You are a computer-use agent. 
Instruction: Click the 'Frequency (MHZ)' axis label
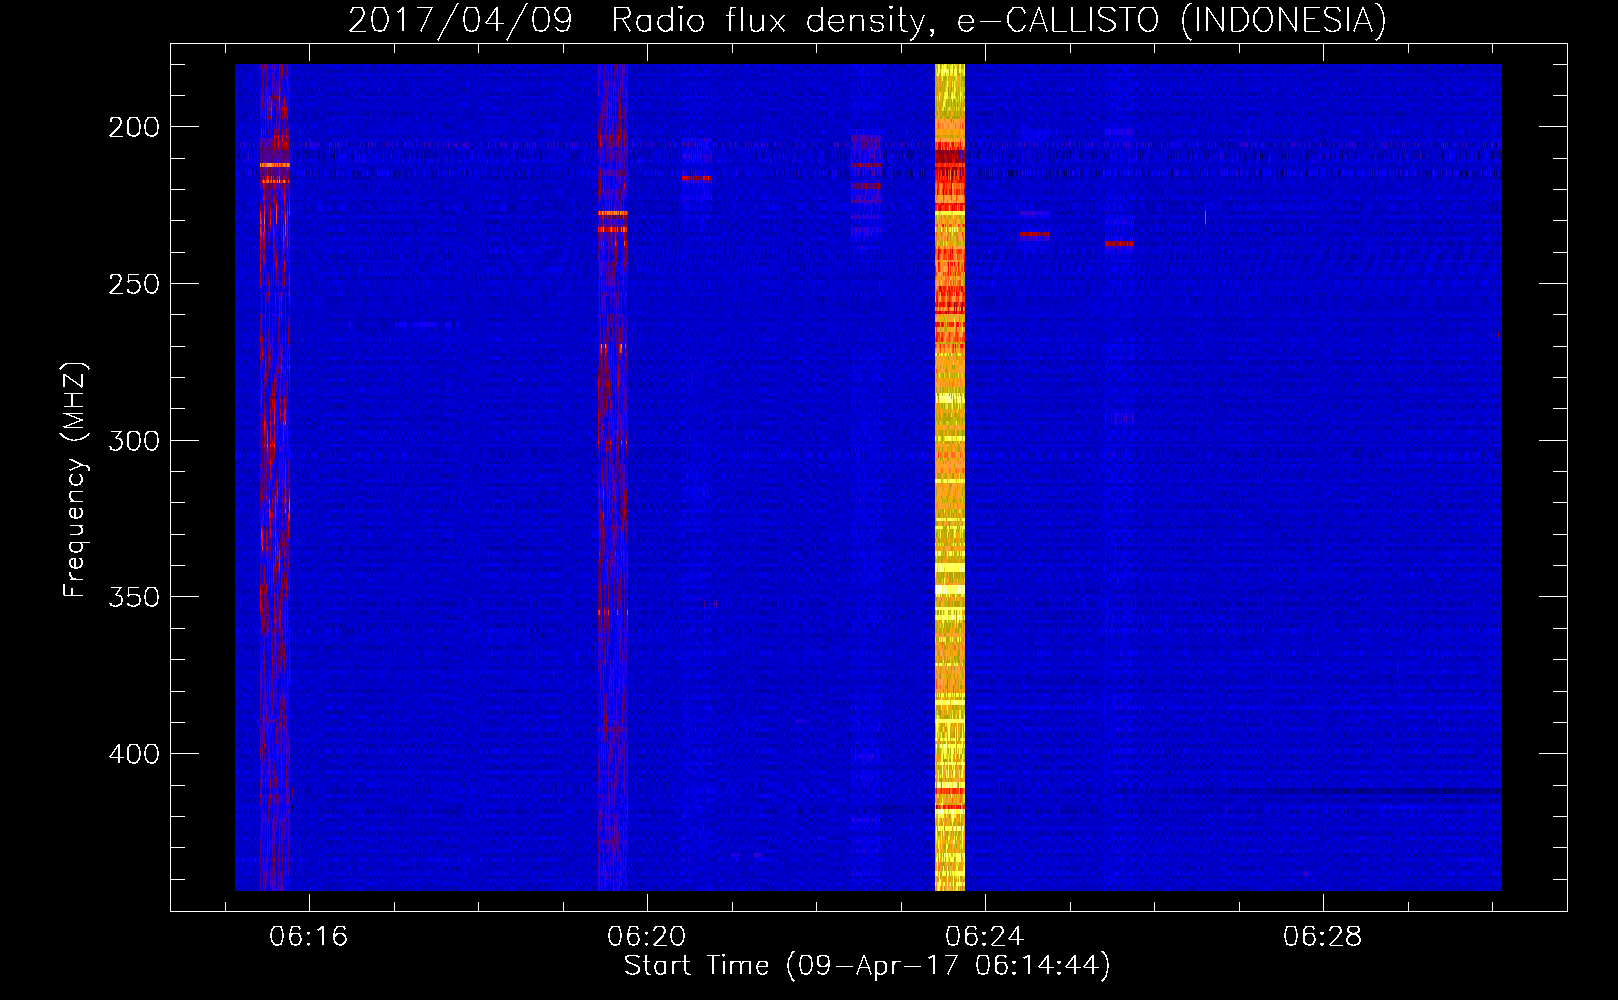pos(74,480)
